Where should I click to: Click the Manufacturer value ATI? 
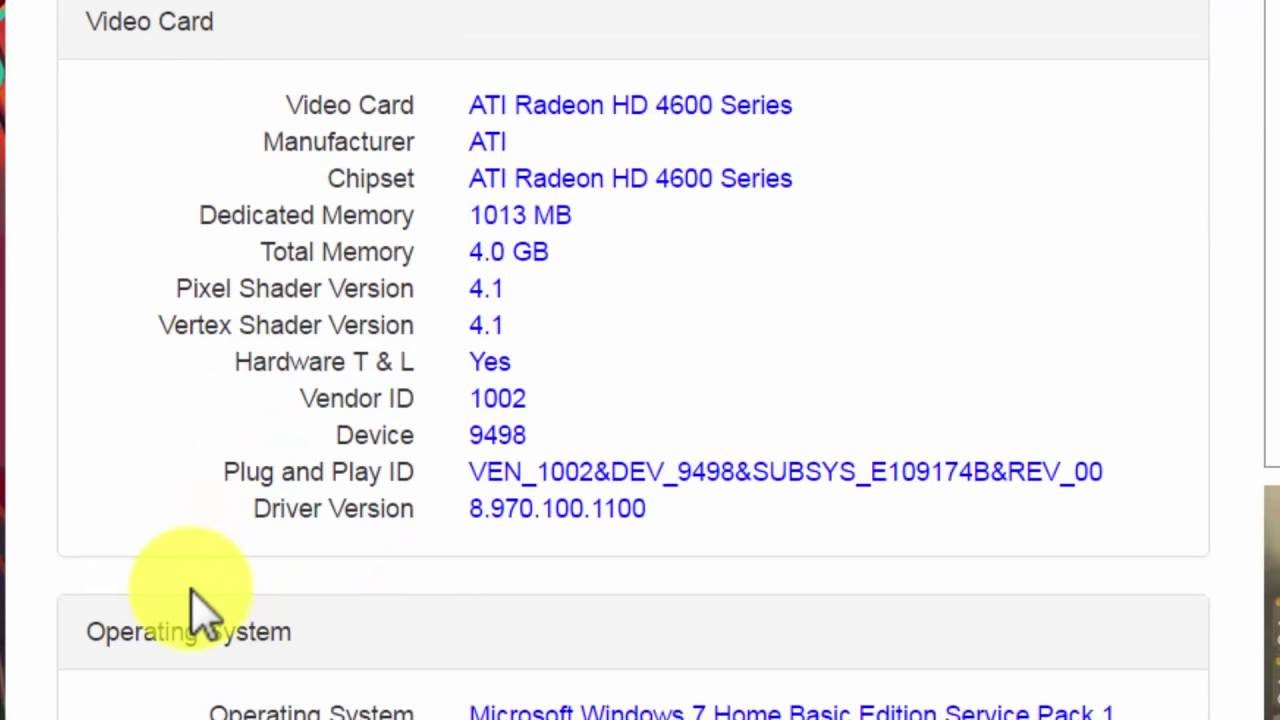click(487, 142)
